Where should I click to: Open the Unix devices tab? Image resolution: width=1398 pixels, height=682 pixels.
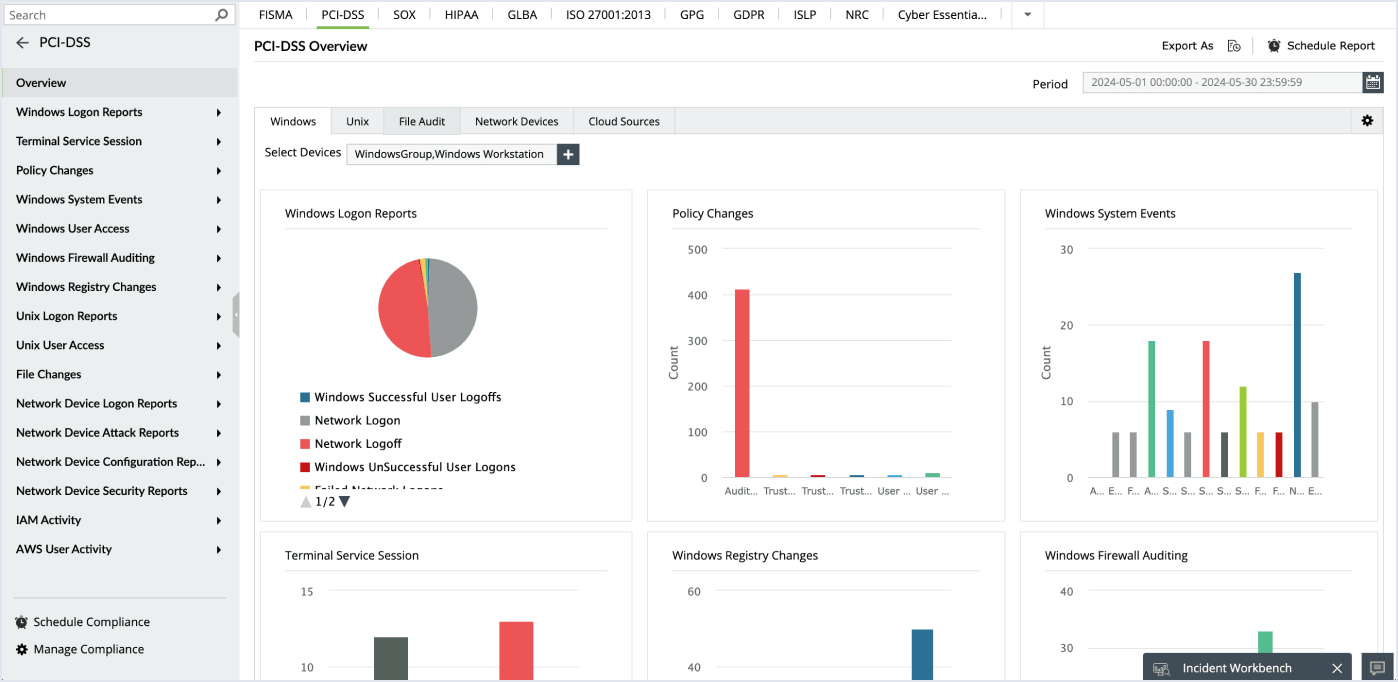[x=357, y=120]
